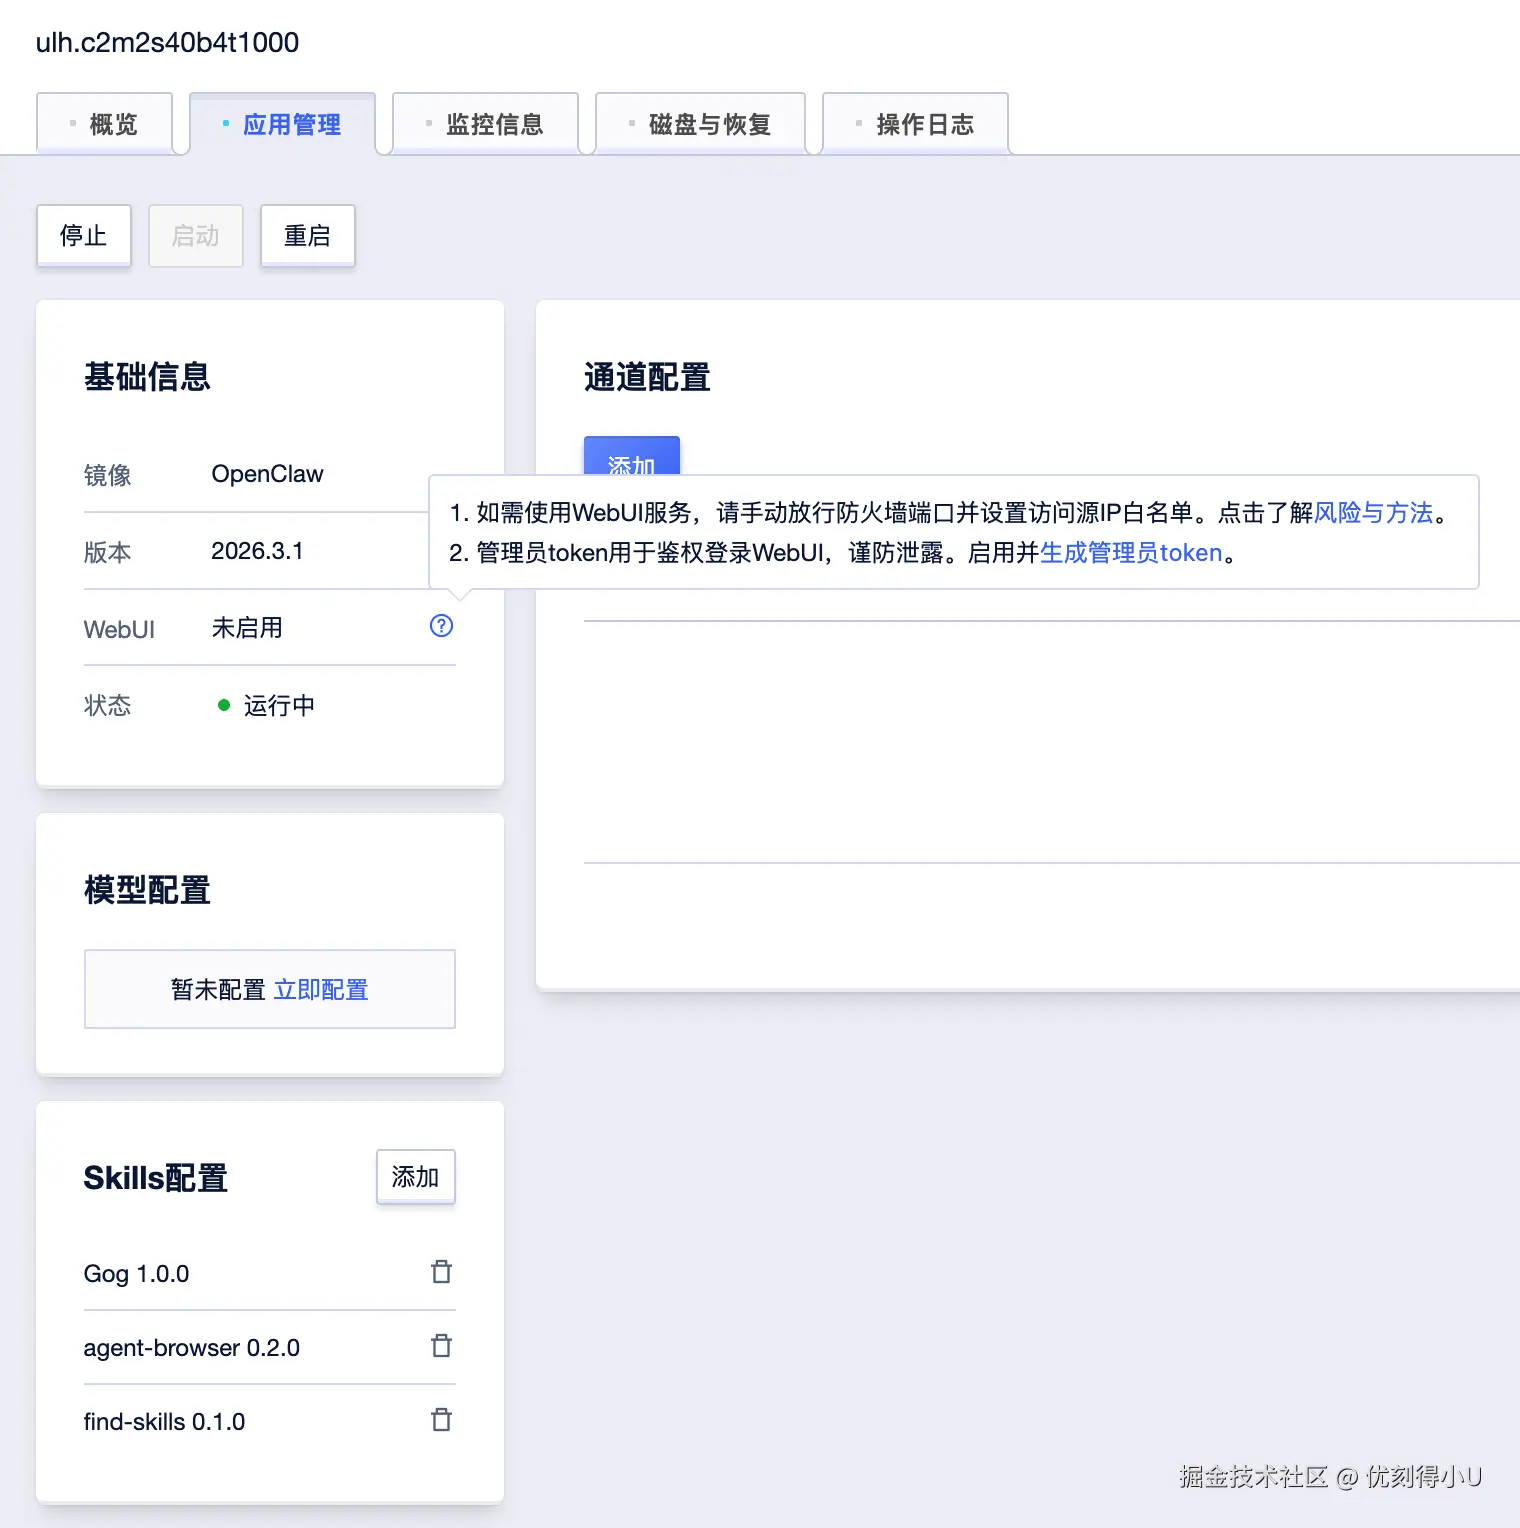Remove the agent-browser 0.2.0 skill

[441, 1346]
